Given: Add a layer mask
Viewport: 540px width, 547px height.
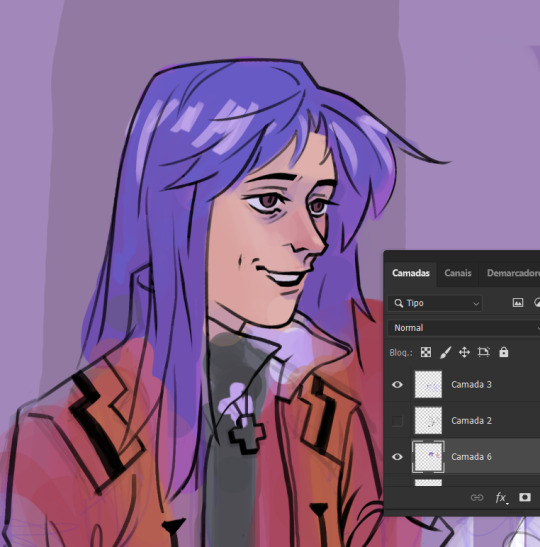Looking at the screenshot, I should click(525, 497).
